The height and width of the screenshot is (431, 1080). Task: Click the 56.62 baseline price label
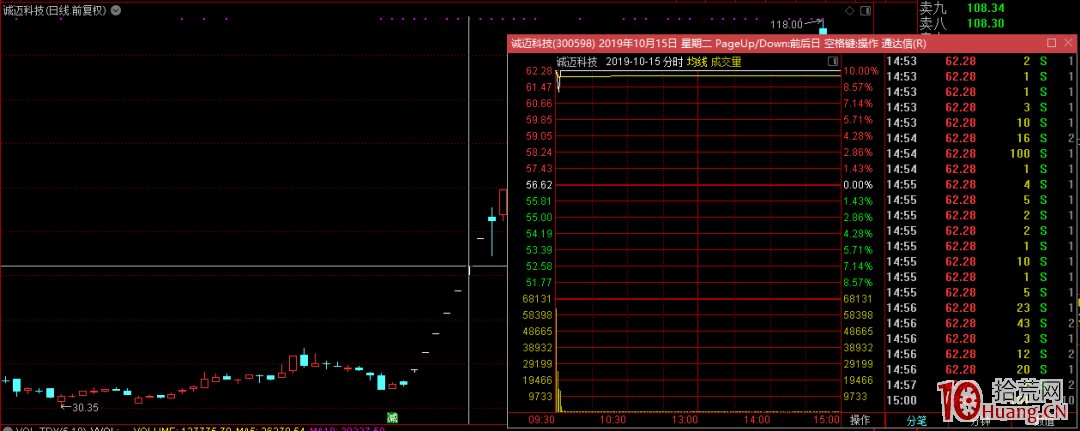pyautogui.click(x=539, y=185)
